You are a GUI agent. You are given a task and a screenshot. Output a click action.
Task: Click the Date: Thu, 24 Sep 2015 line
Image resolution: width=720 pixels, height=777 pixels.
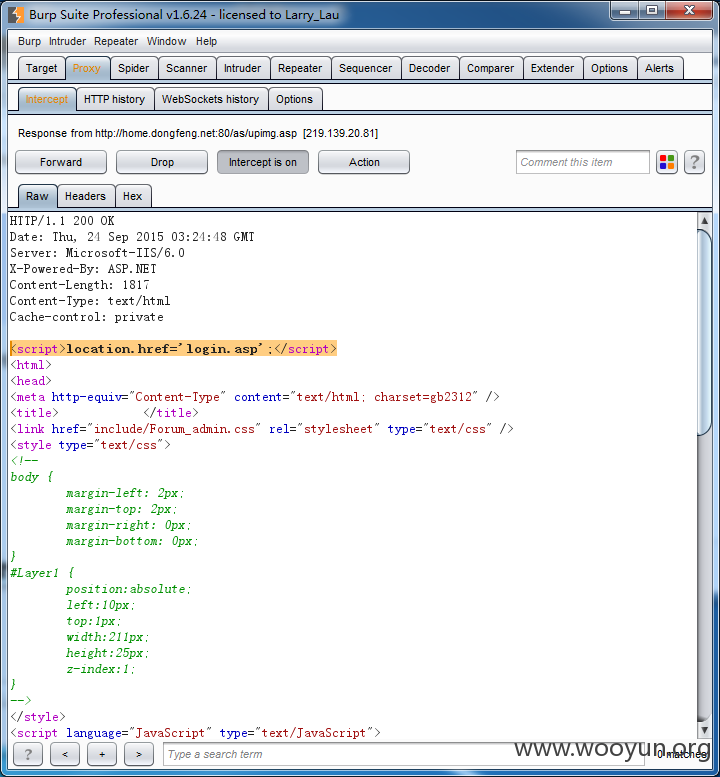coord(132,237)
